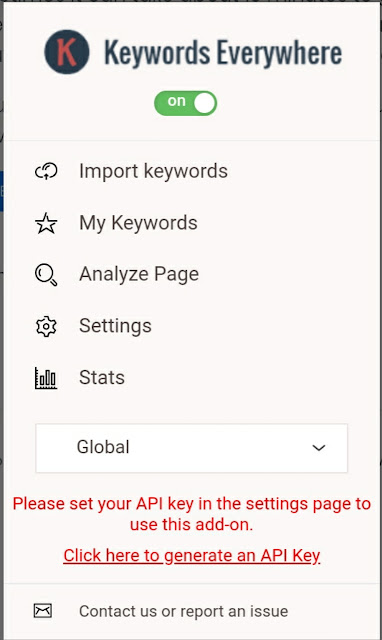Click the envelope contact icon
382x640 pixels.
[42, 611]
